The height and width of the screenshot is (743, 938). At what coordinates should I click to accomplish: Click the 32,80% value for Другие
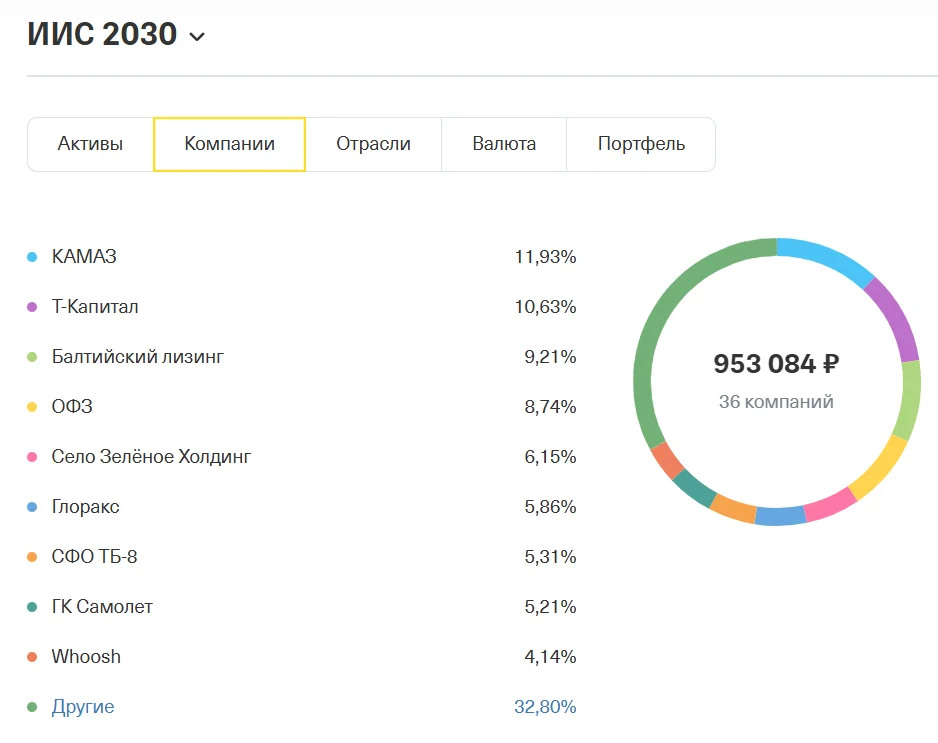[545, 707]
